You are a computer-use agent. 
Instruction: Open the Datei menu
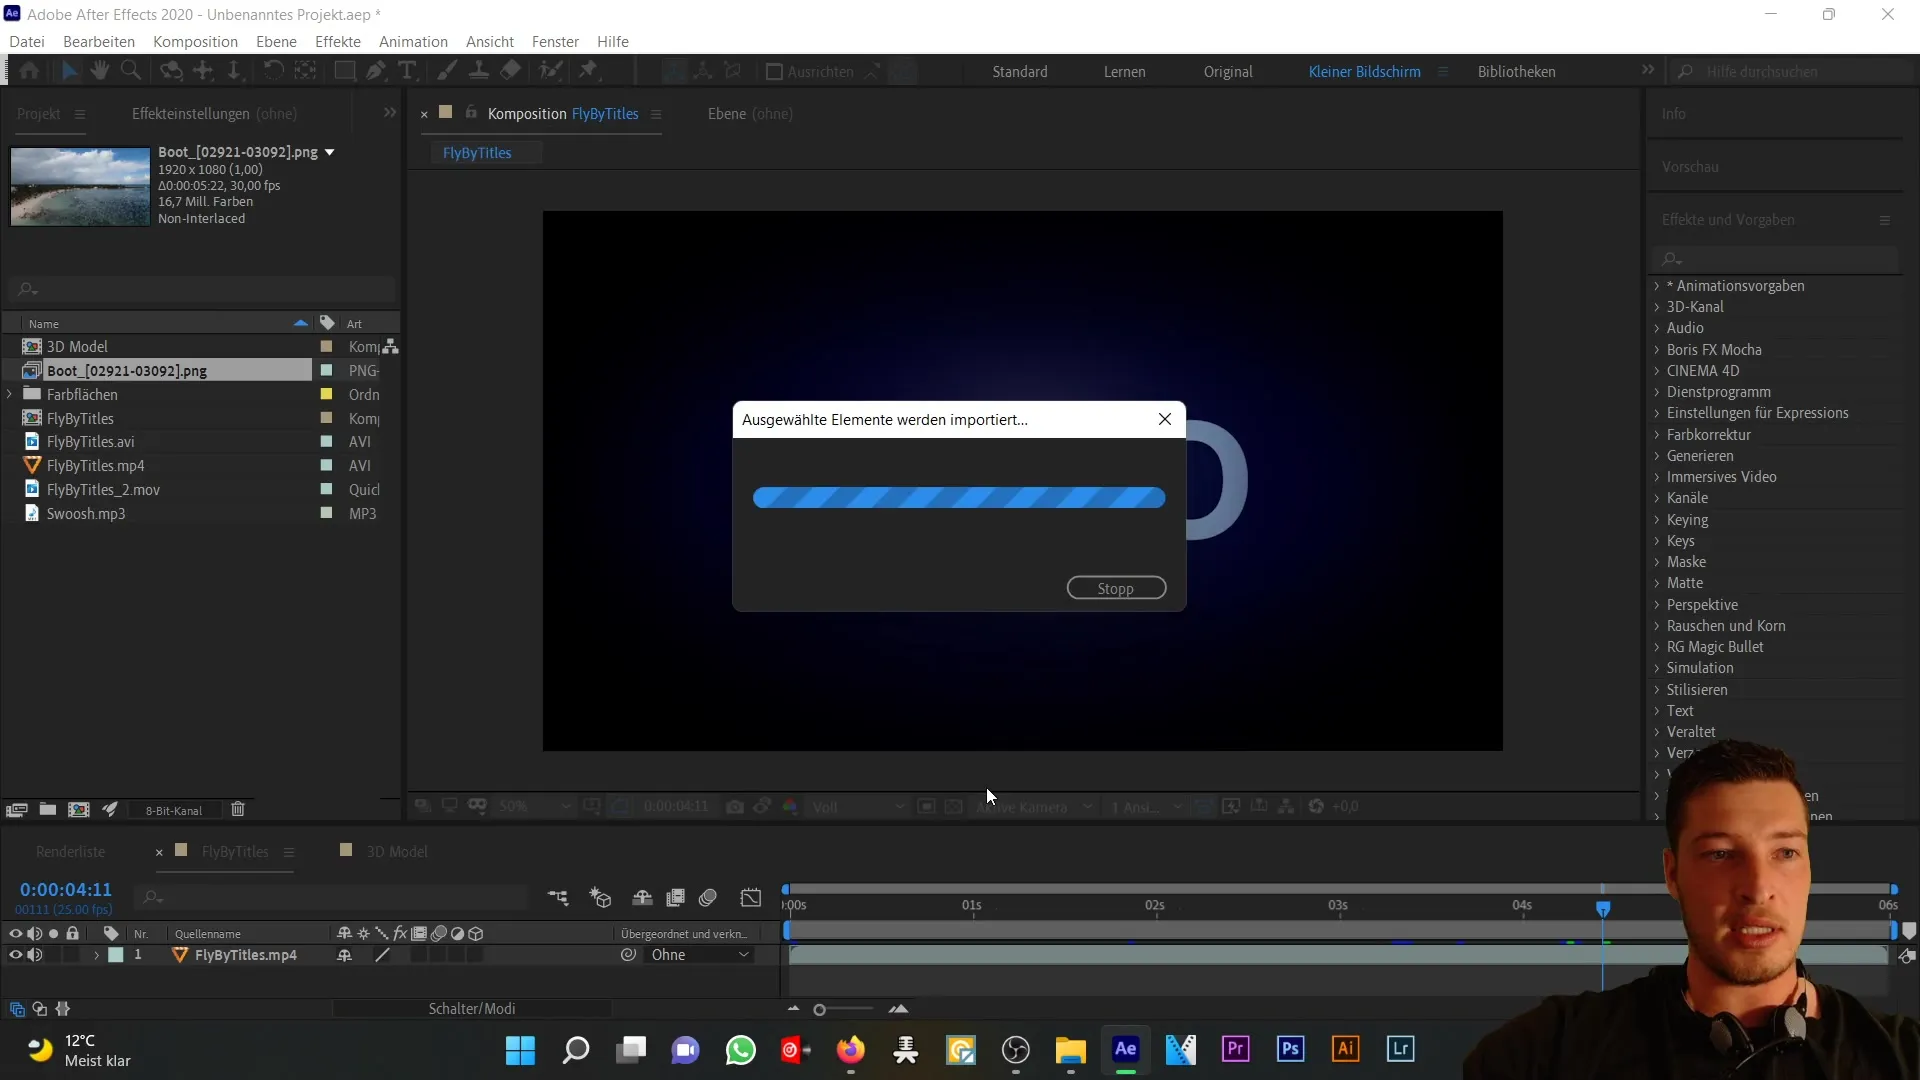point(27,41)
